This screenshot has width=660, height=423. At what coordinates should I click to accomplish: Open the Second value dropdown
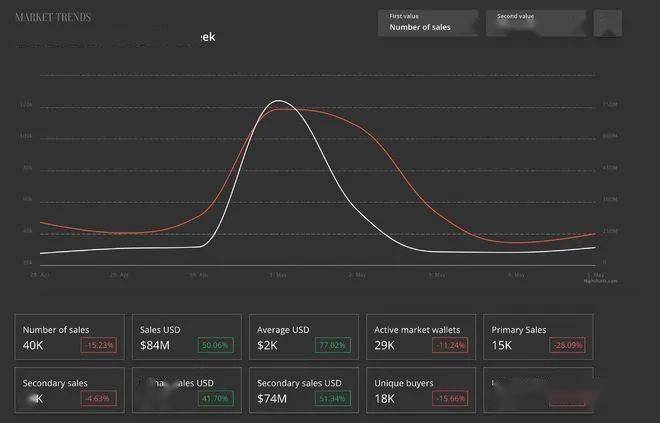pyautogui.click(x=536, y=23)
